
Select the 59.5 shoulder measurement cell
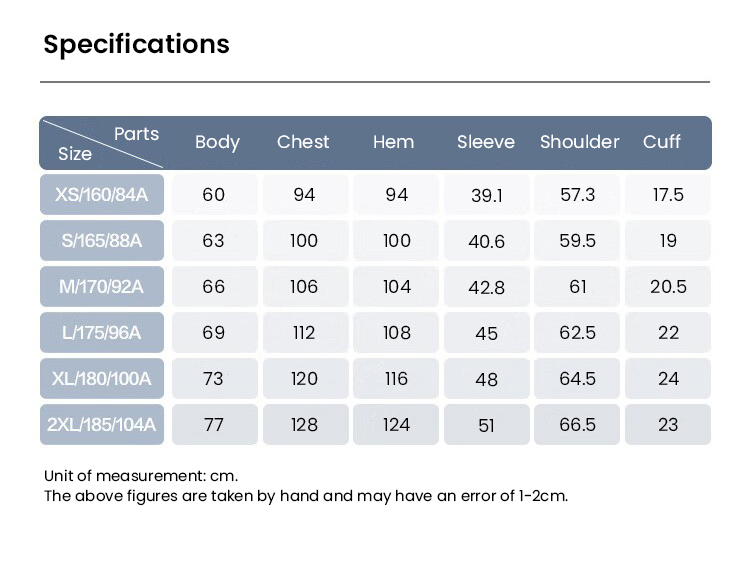click(x=578, y=241)
